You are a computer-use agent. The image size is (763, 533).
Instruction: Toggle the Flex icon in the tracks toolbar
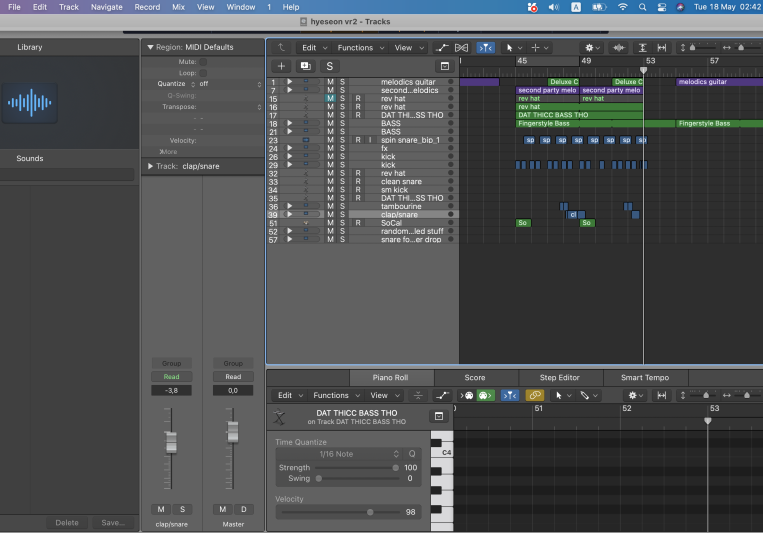click(461, 47)
